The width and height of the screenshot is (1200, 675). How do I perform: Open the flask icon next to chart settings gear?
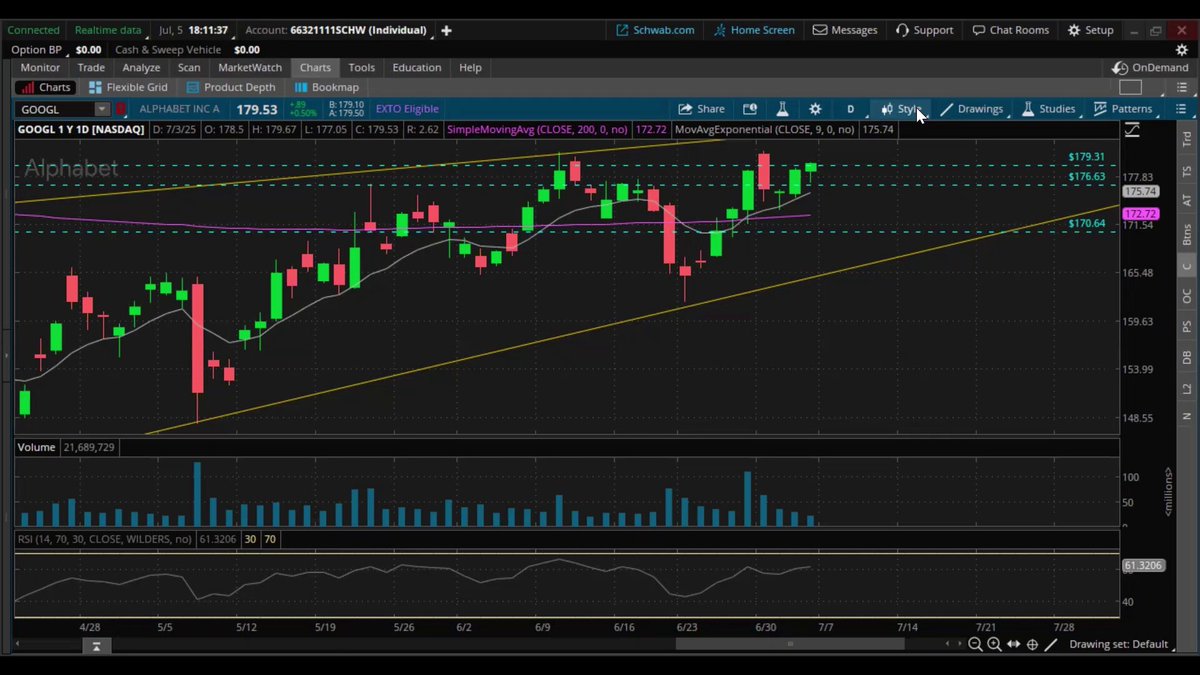coord(782,109)
